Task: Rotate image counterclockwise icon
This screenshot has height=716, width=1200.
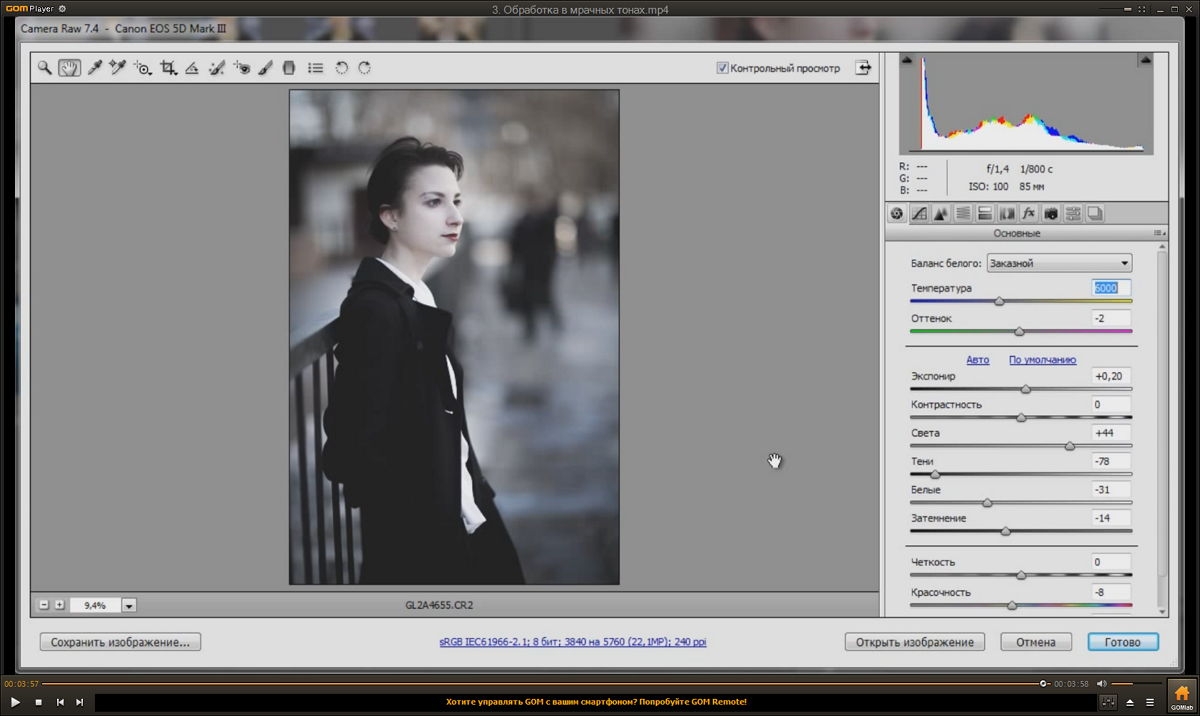Action: pyautogui.click(x=341, y=68)
